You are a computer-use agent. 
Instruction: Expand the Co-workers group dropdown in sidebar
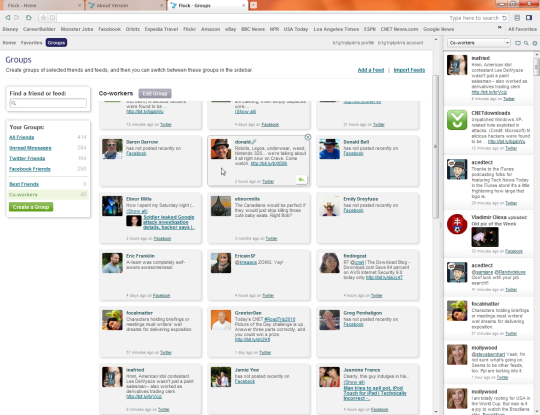point(507,43)
